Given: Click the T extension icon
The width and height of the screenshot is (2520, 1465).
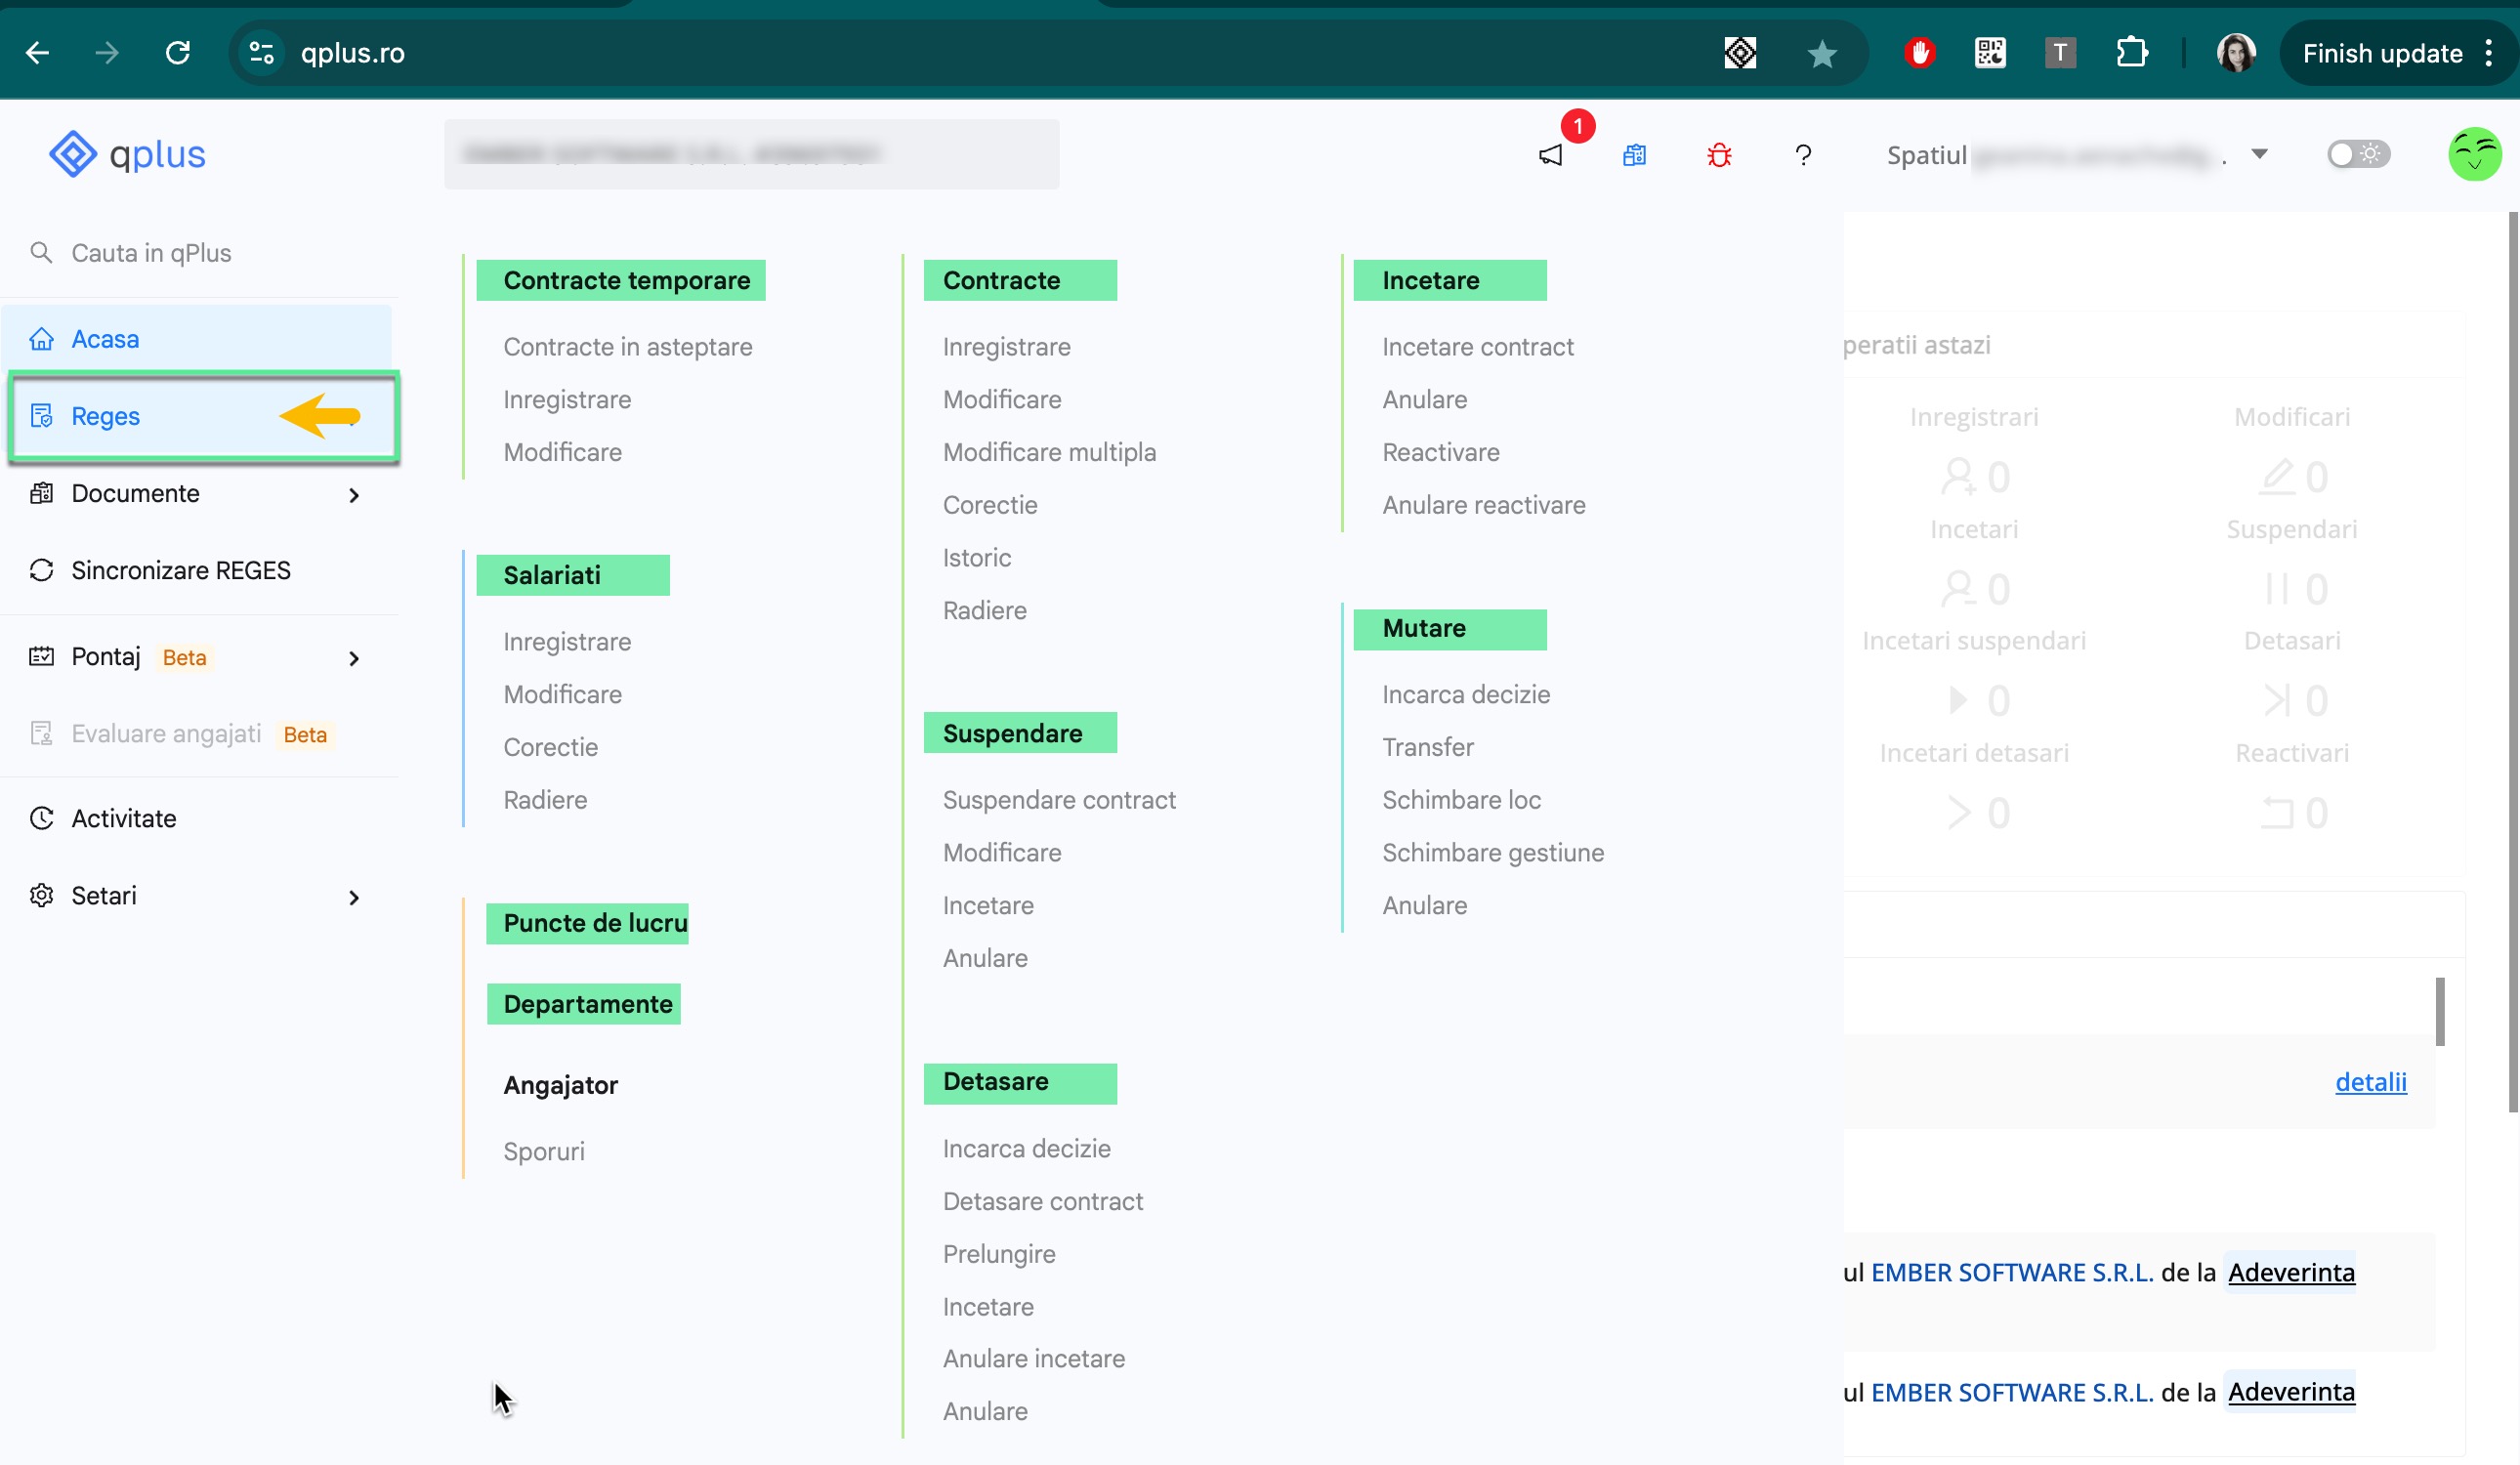Looking at the screenshot, I should pyautogui.click(x=2060, y=52).
